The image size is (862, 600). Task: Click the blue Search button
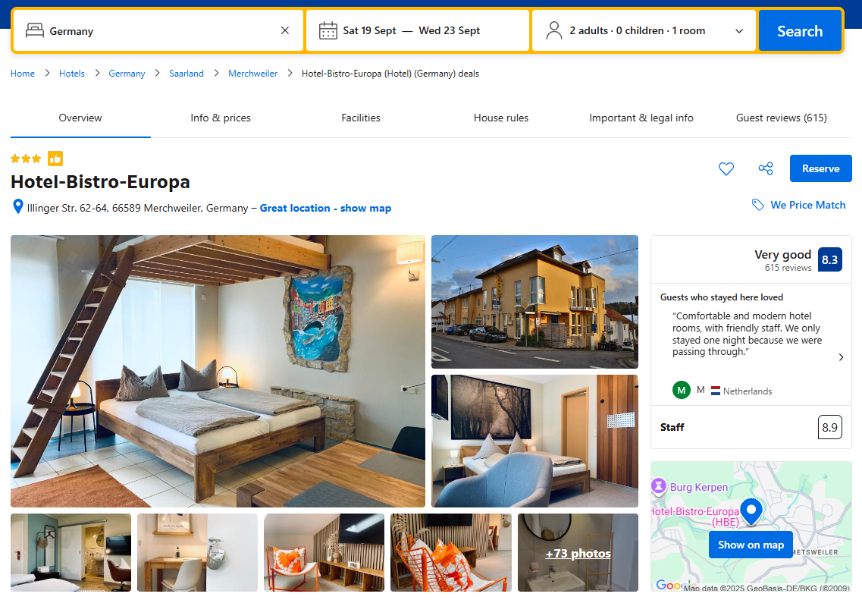(x=800, y=31)
